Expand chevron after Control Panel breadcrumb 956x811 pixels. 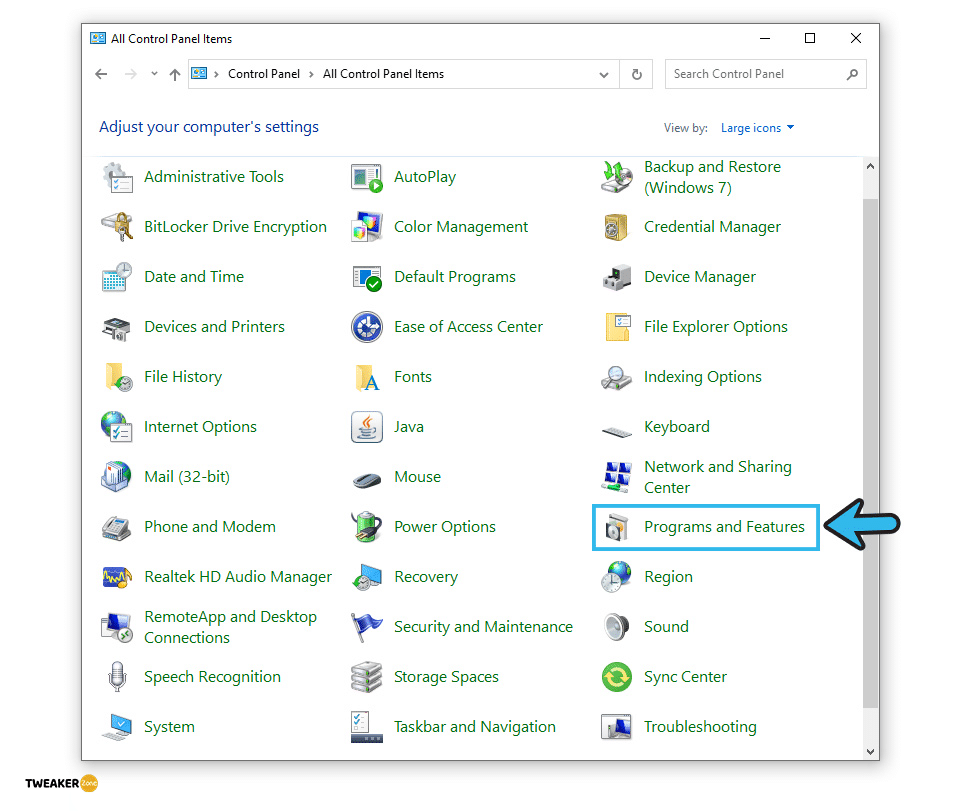coord(311,74)
